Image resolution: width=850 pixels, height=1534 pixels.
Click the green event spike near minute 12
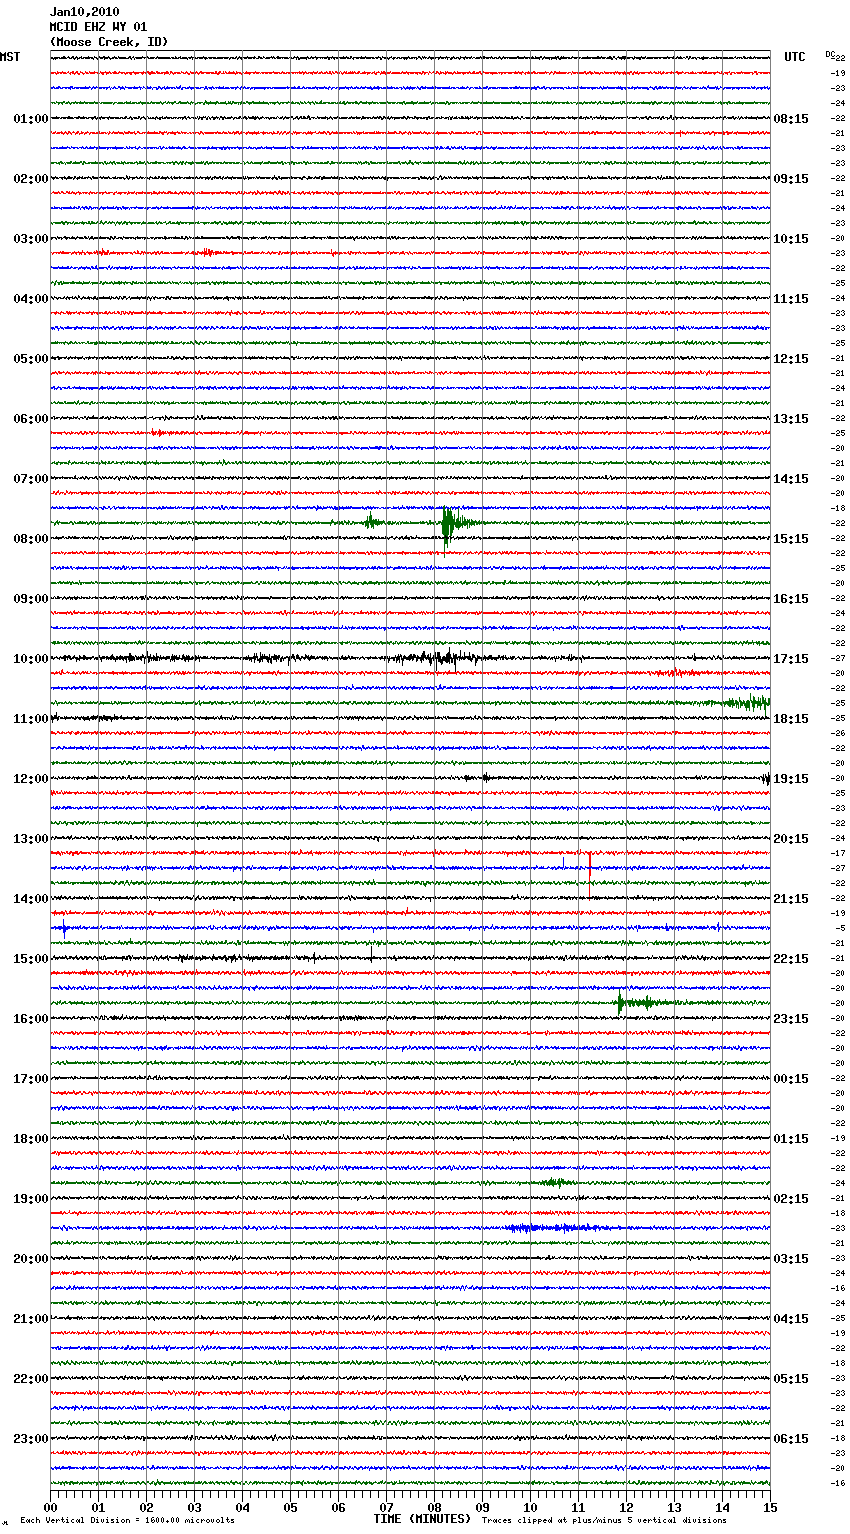click(x=621, y=1002)
